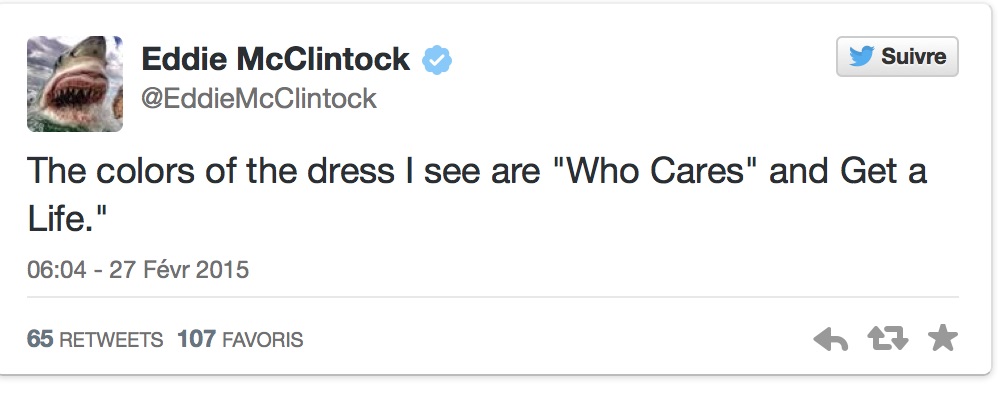Click the Twitter bird icon in Suivre
998x396 pixels.
[x=861, y=57]
